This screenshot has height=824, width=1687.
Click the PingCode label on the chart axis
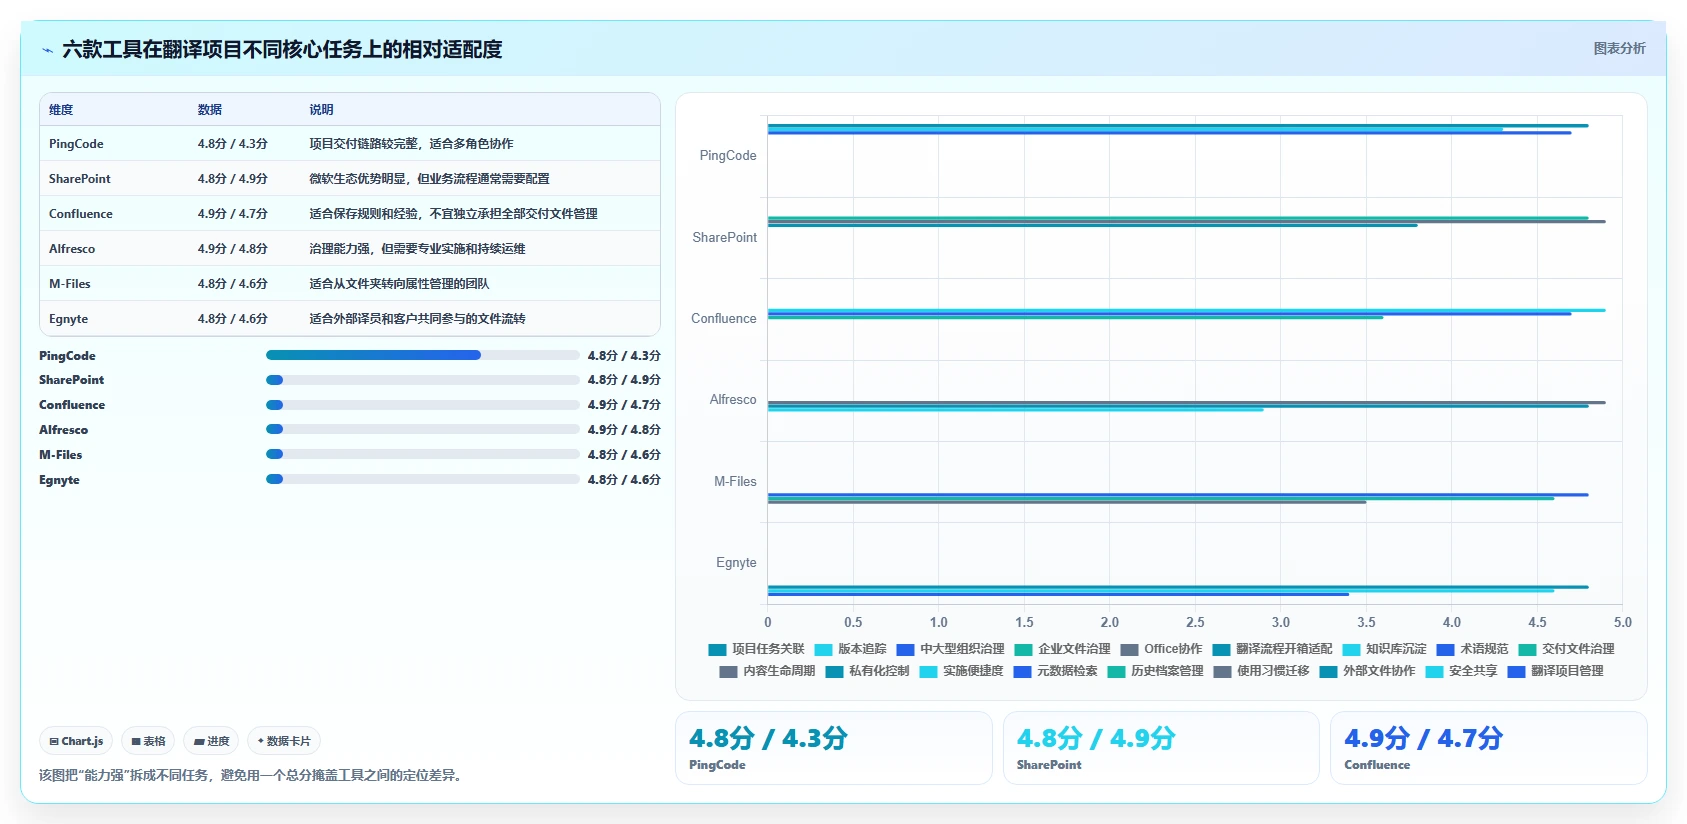728,156
